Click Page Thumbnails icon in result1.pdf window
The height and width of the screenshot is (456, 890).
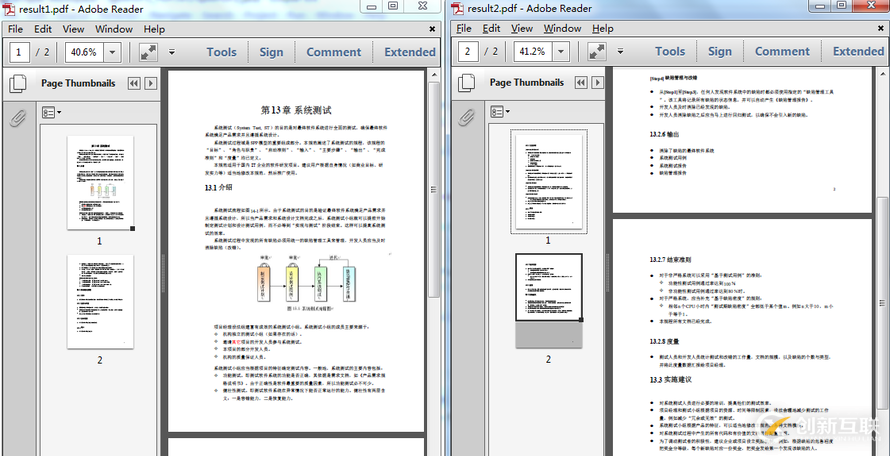coord(18,84)
